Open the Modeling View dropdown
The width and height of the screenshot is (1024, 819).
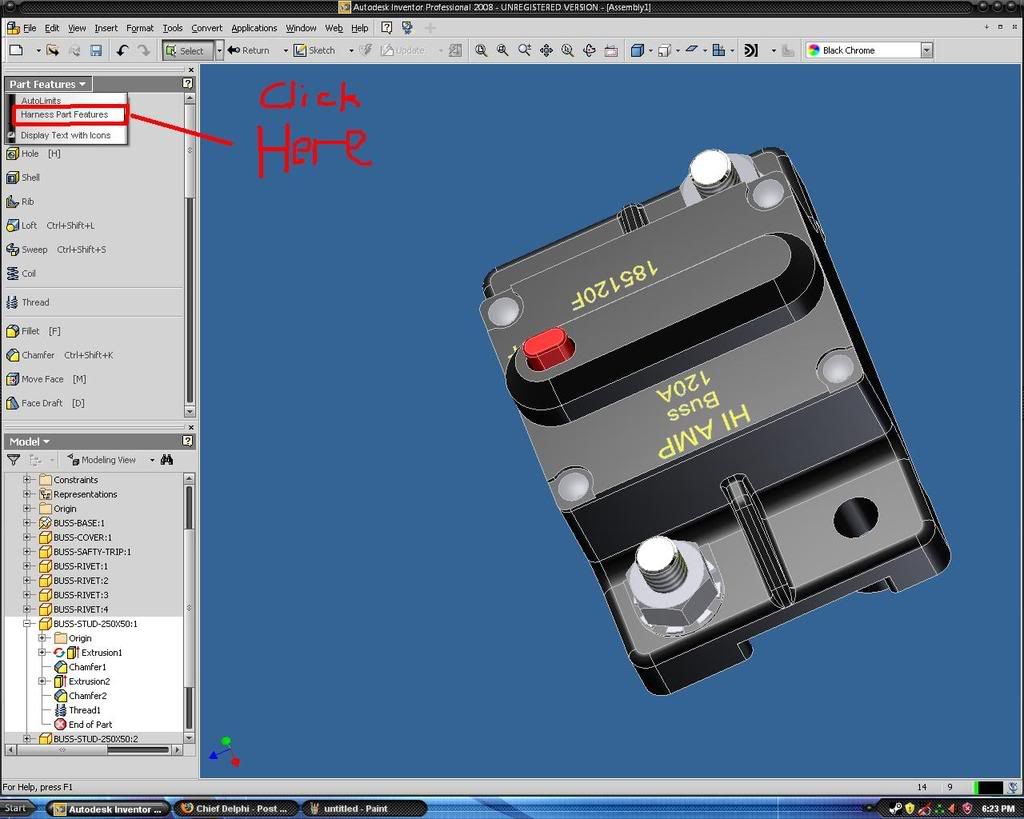pos(152,460)
